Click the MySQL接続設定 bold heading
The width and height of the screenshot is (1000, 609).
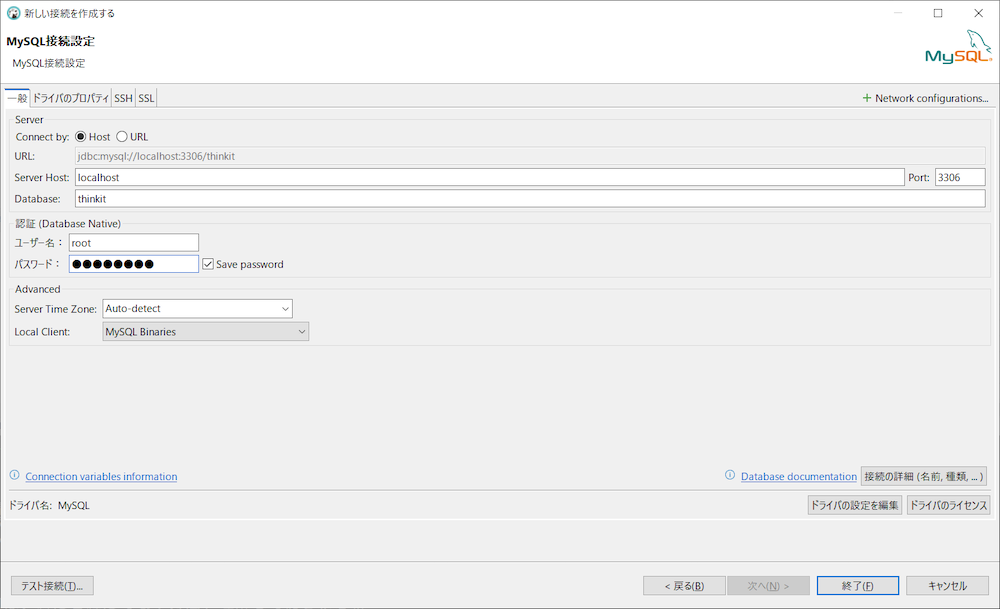50,41
